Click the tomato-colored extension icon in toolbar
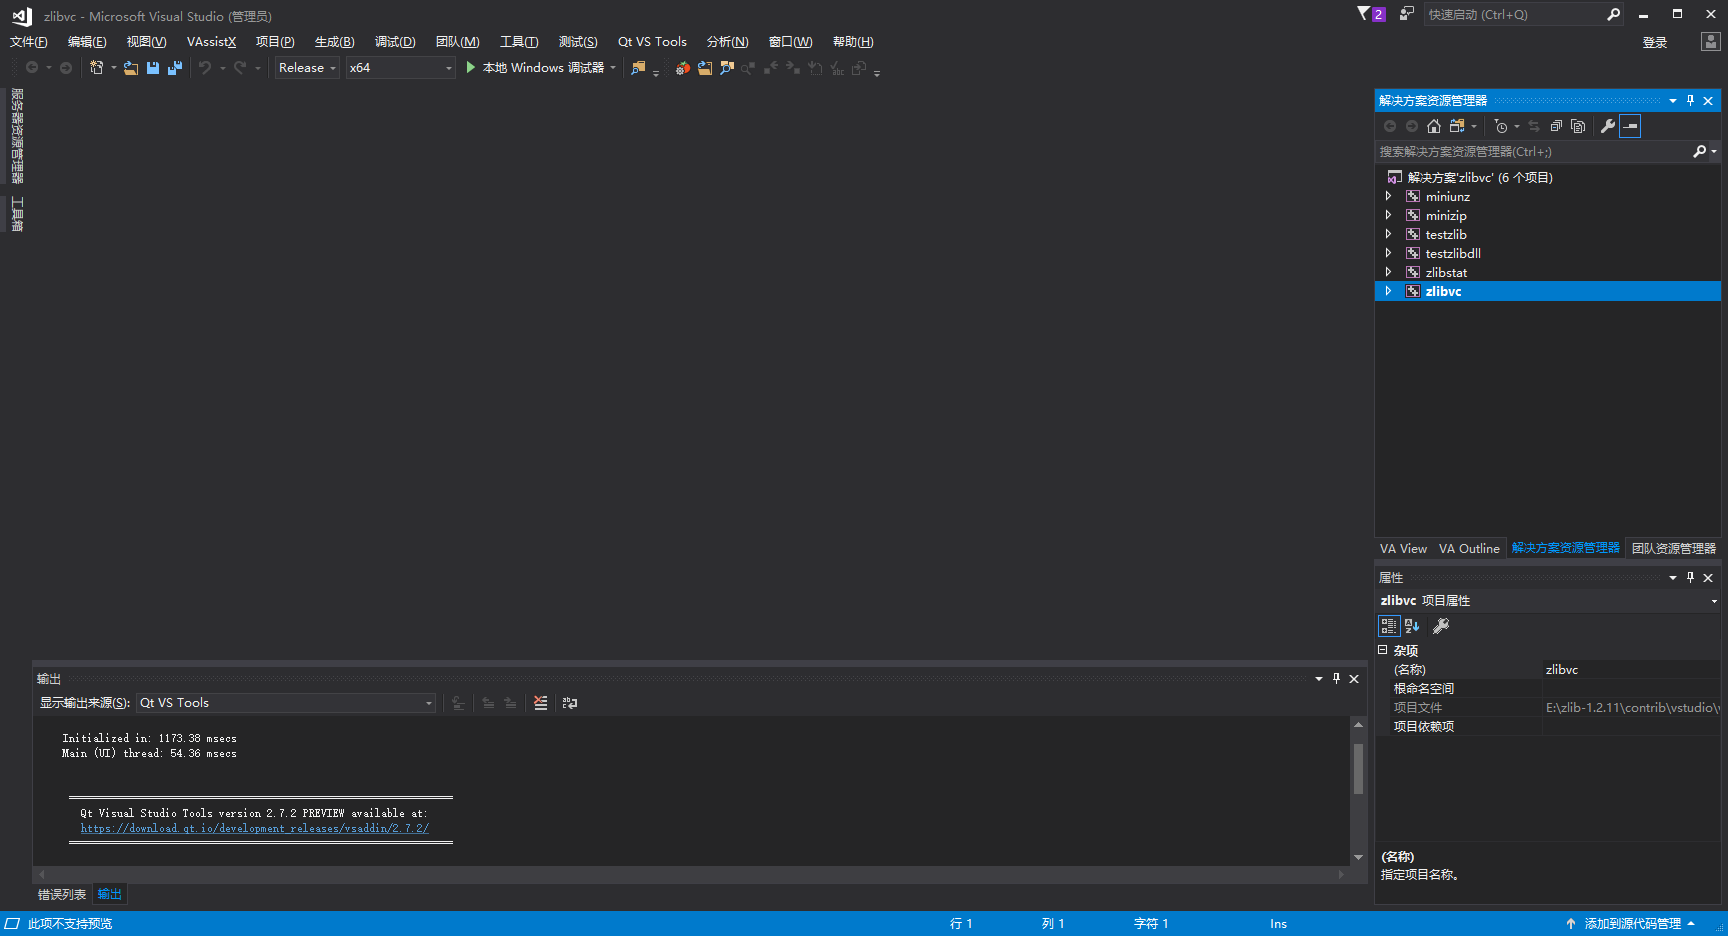Viewport: 1728px width, 936px height. point(682,68)
